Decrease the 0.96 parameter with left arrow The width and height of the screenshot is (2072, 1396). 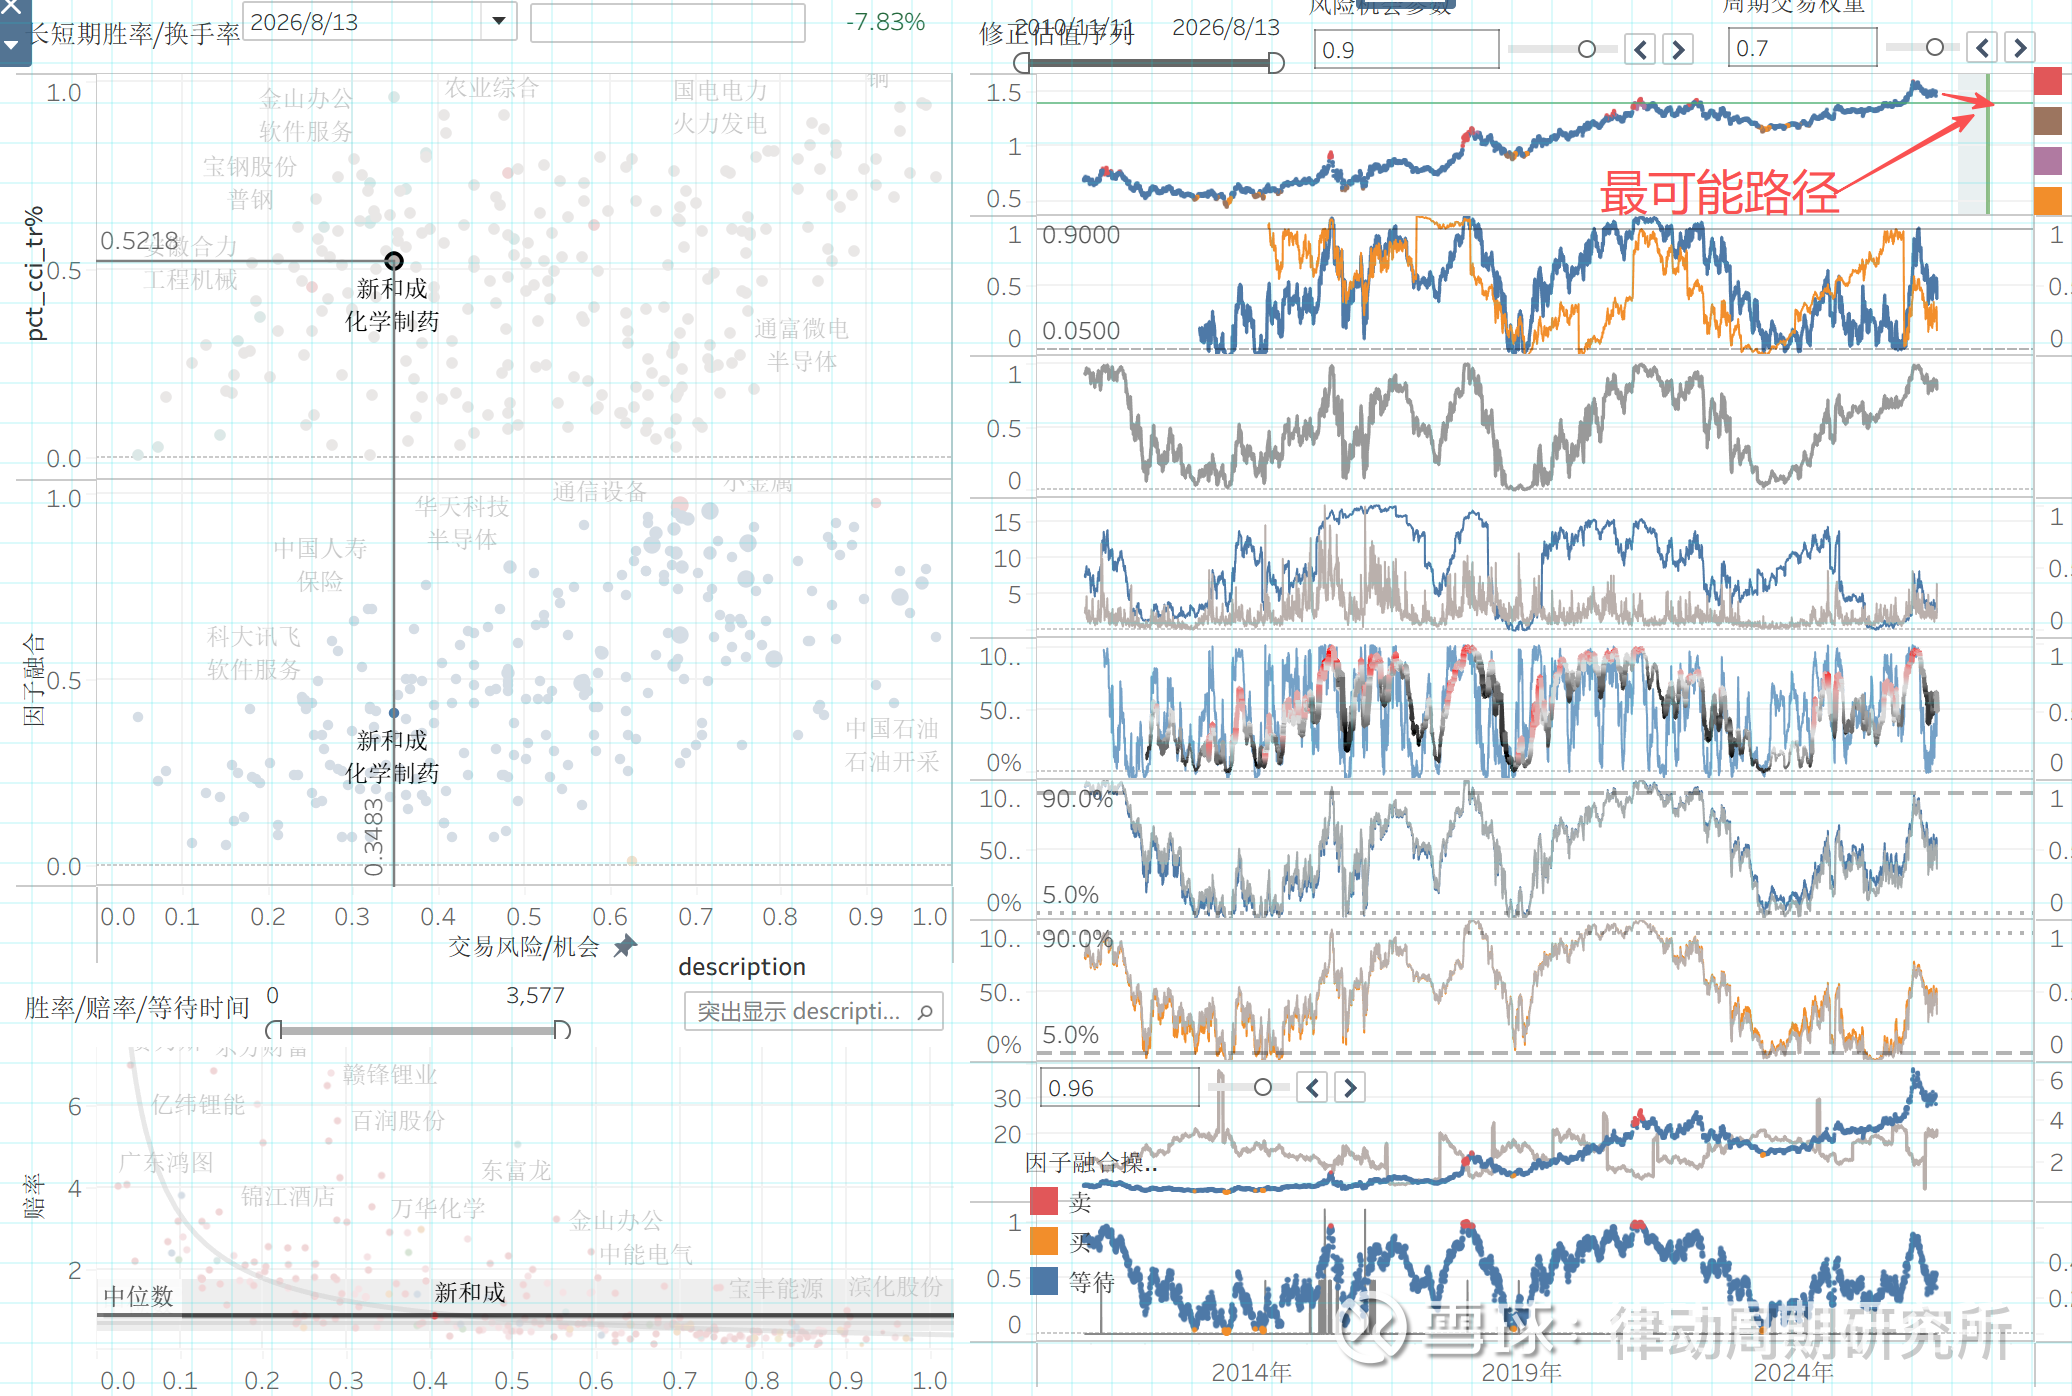coord(1312,1087)
